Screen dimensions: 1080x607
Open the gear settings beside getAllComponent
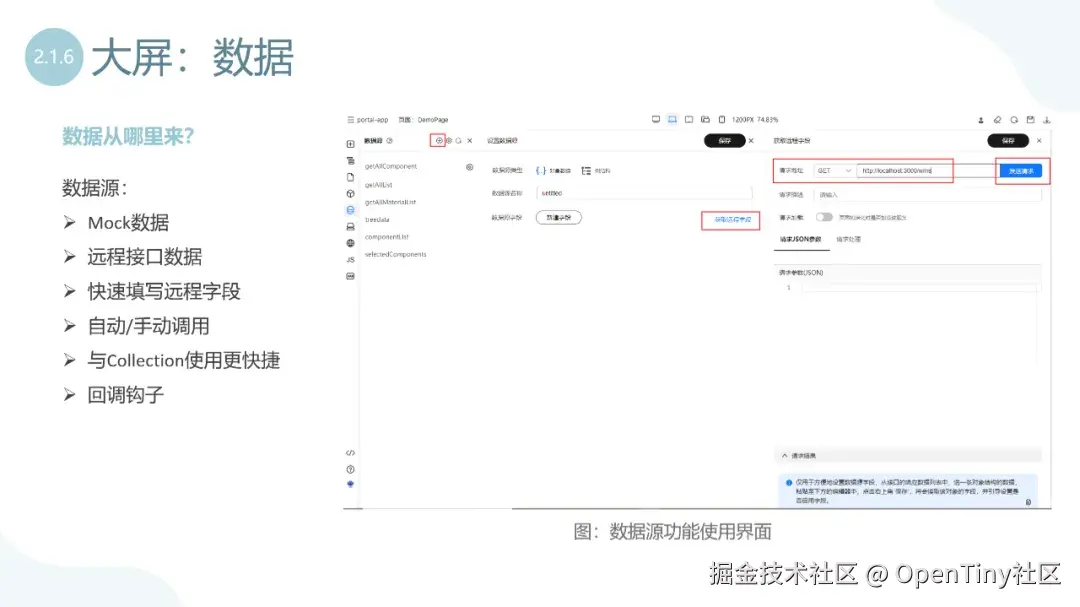[x=469, y=166]
